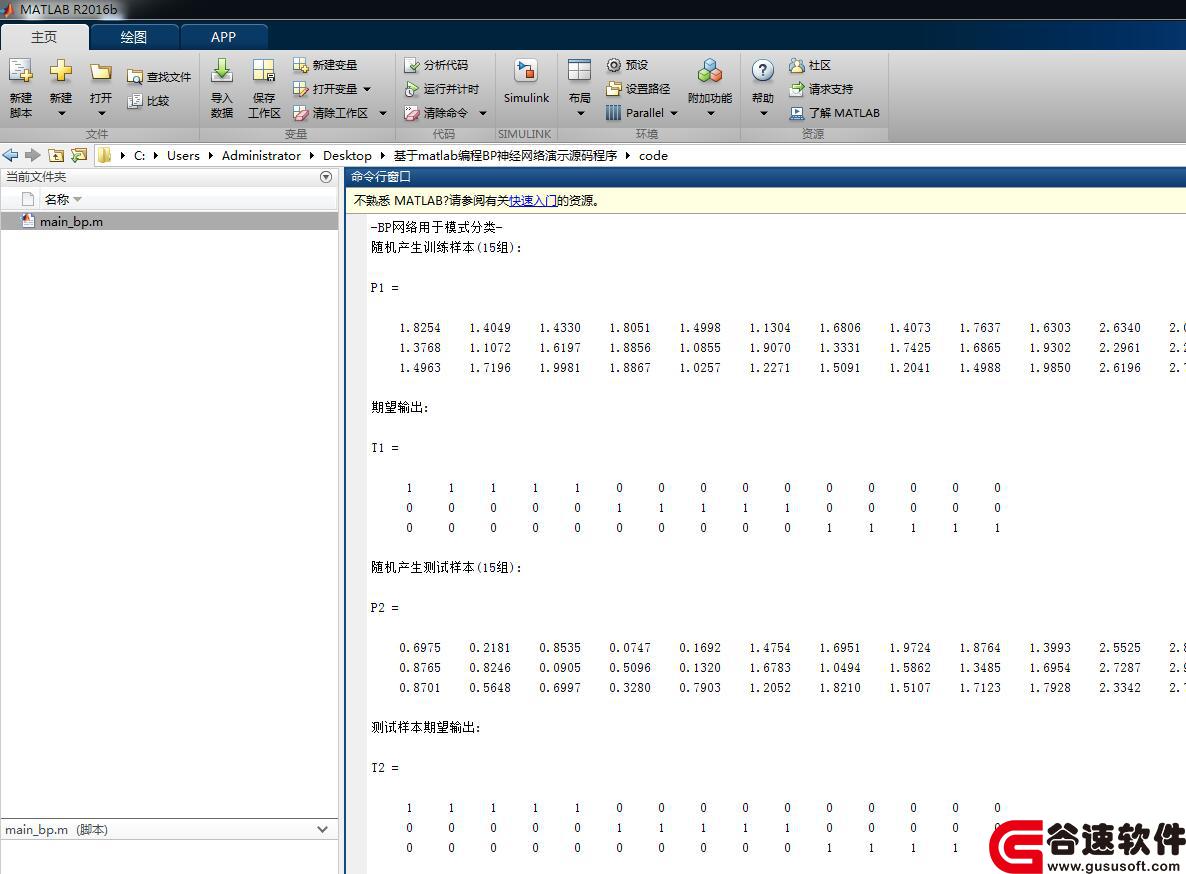1186x874 pixels.
Task: Open Preferences (预设)
Action: (628, 65)
